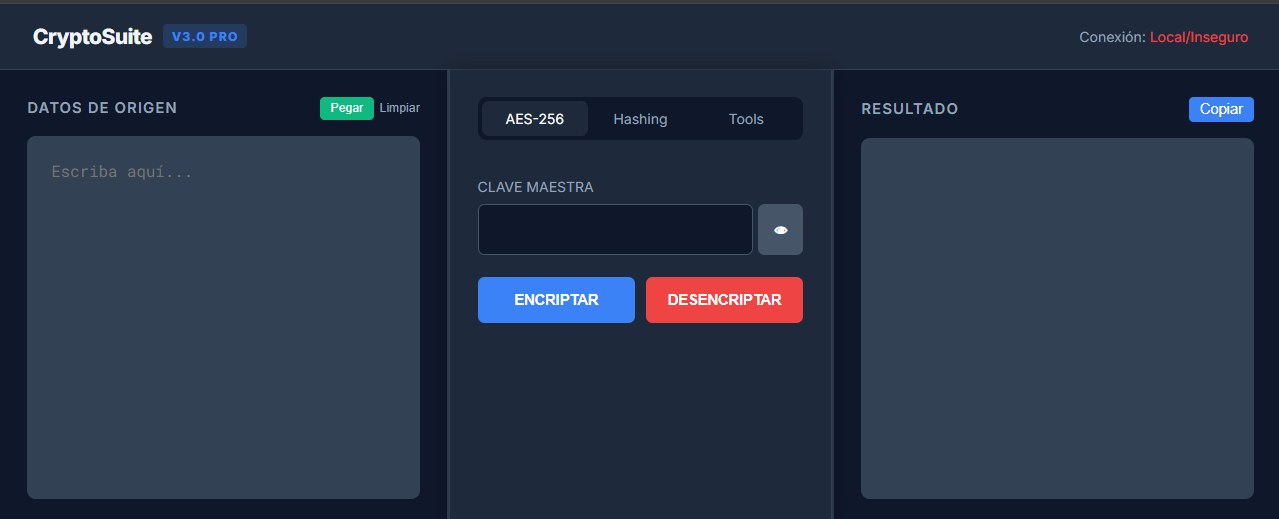Click the CryptoSuite logo
1279x519 pixels.
92,37
